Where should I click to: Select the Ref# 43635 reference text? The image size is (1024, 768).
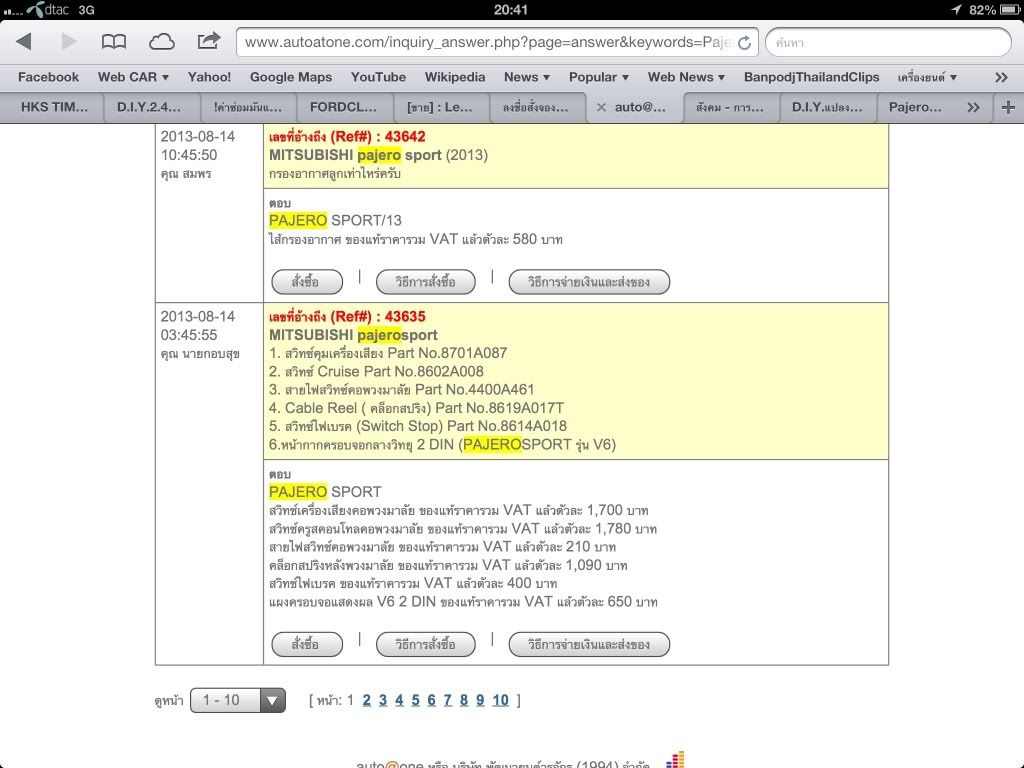click(347, 317)
